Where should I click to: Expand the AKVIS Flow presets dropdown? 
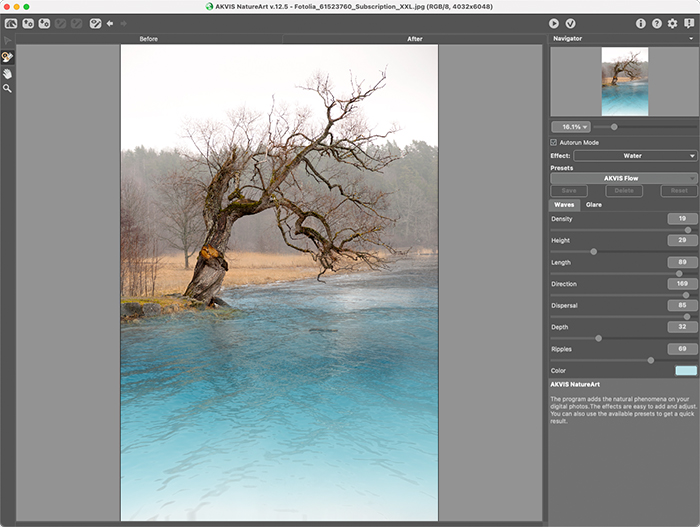pyautogui.click(x=622, y=178)
